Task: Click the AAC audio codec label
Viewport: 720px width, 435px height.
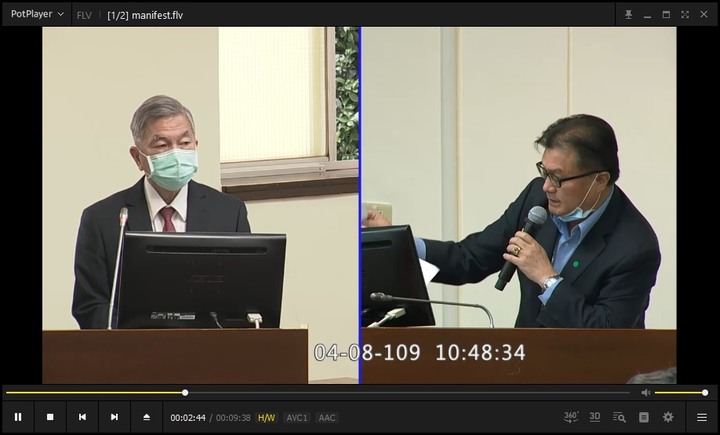Action: (327, 418)
